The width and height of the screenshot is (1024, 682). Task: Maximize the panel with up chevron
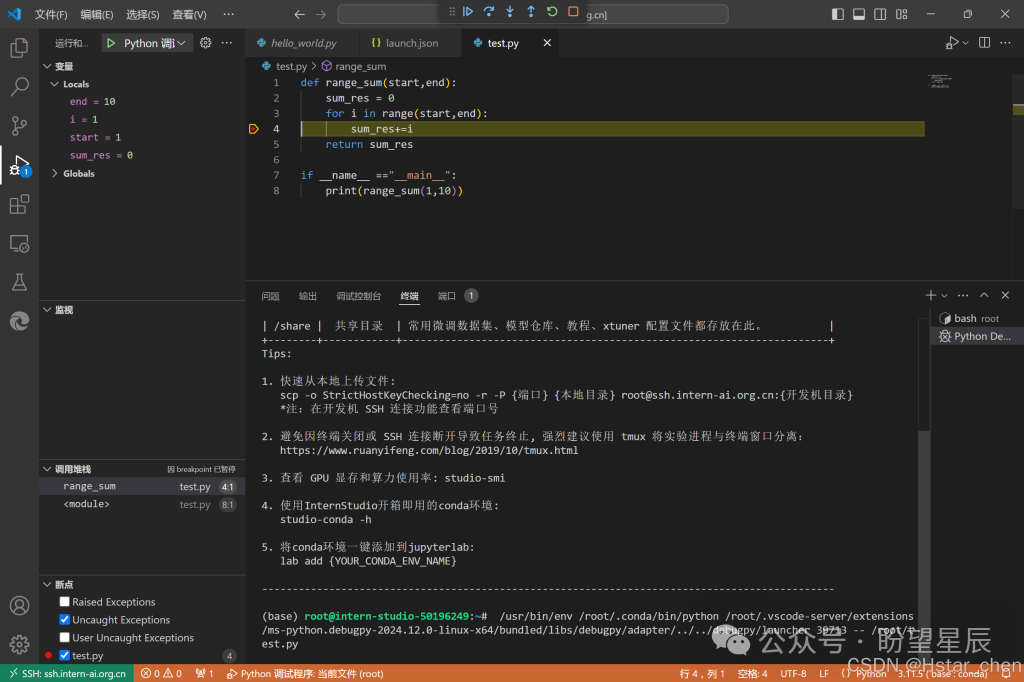coord(984,296)
